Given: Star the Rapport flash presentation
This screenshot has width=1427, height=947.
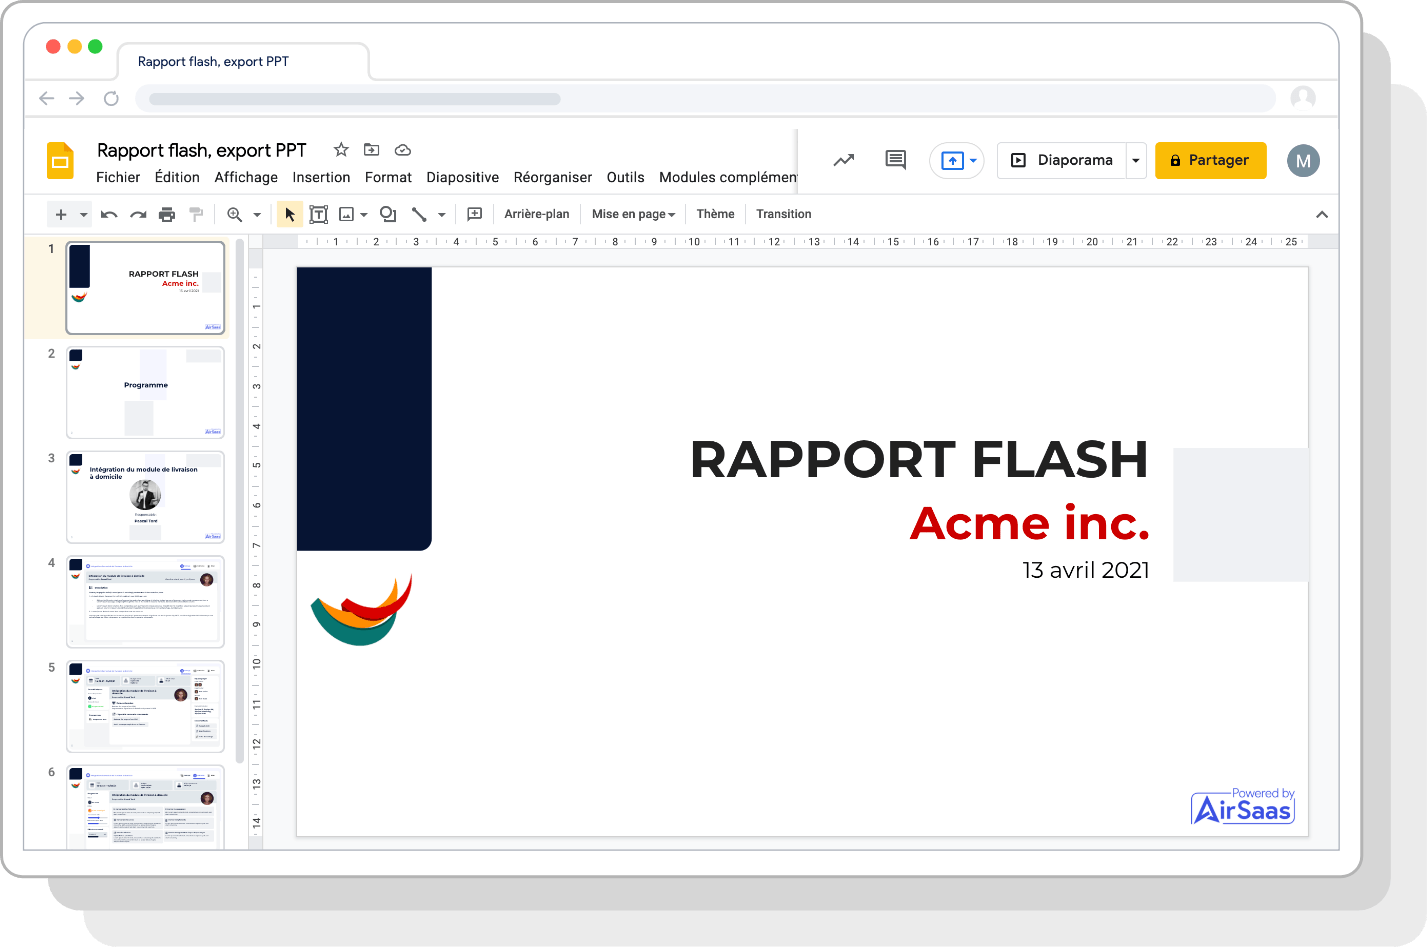Looking at the screenshot, I should pyautogui.click(x=341, y=150).
